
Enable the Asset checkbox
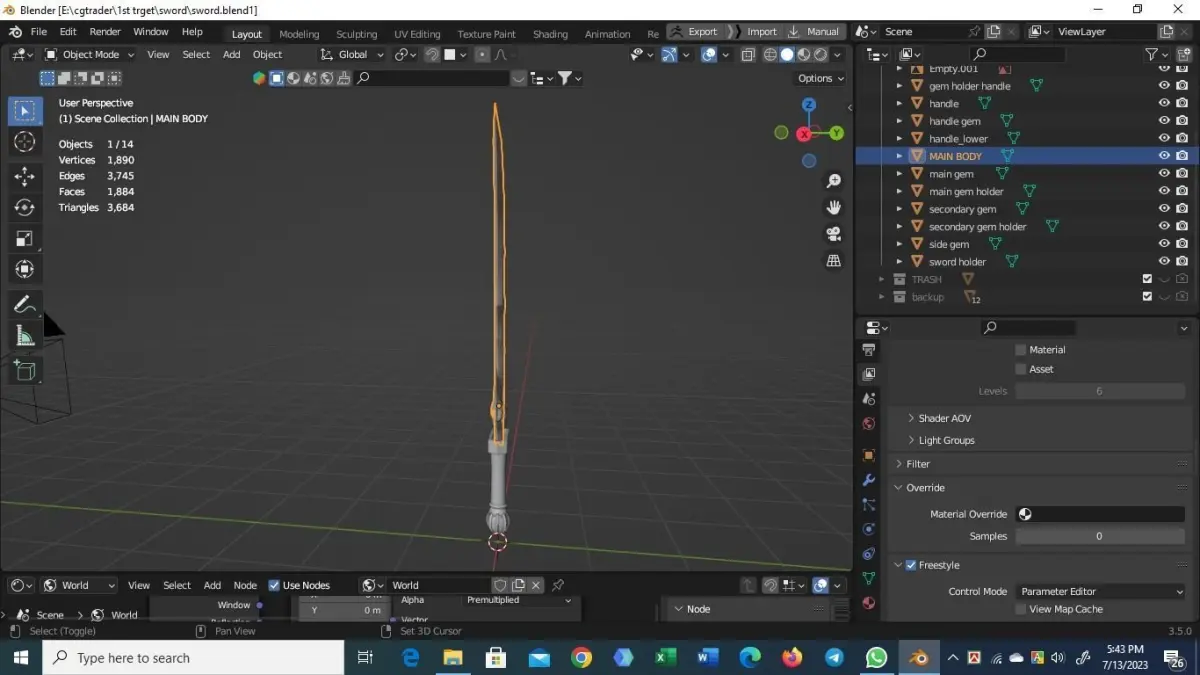[1020, 369]
